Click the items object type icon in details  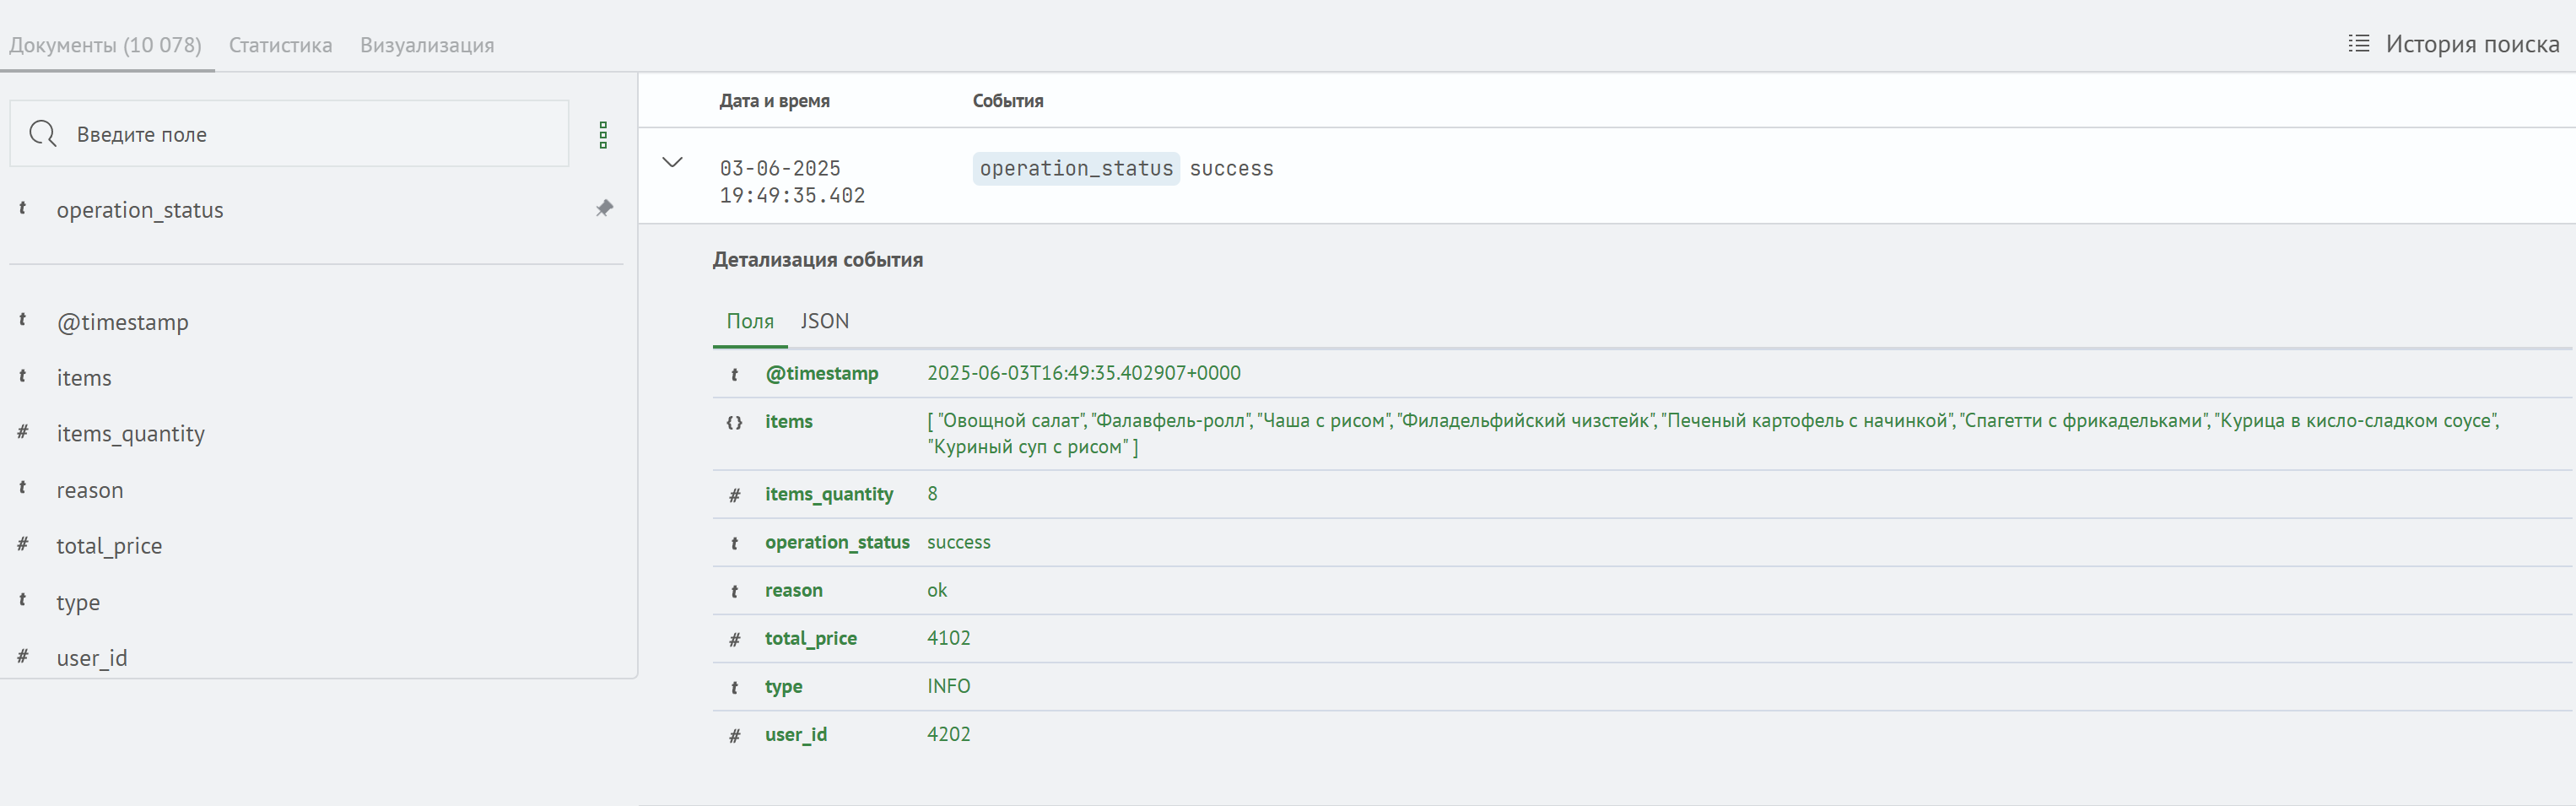point(734,422)
